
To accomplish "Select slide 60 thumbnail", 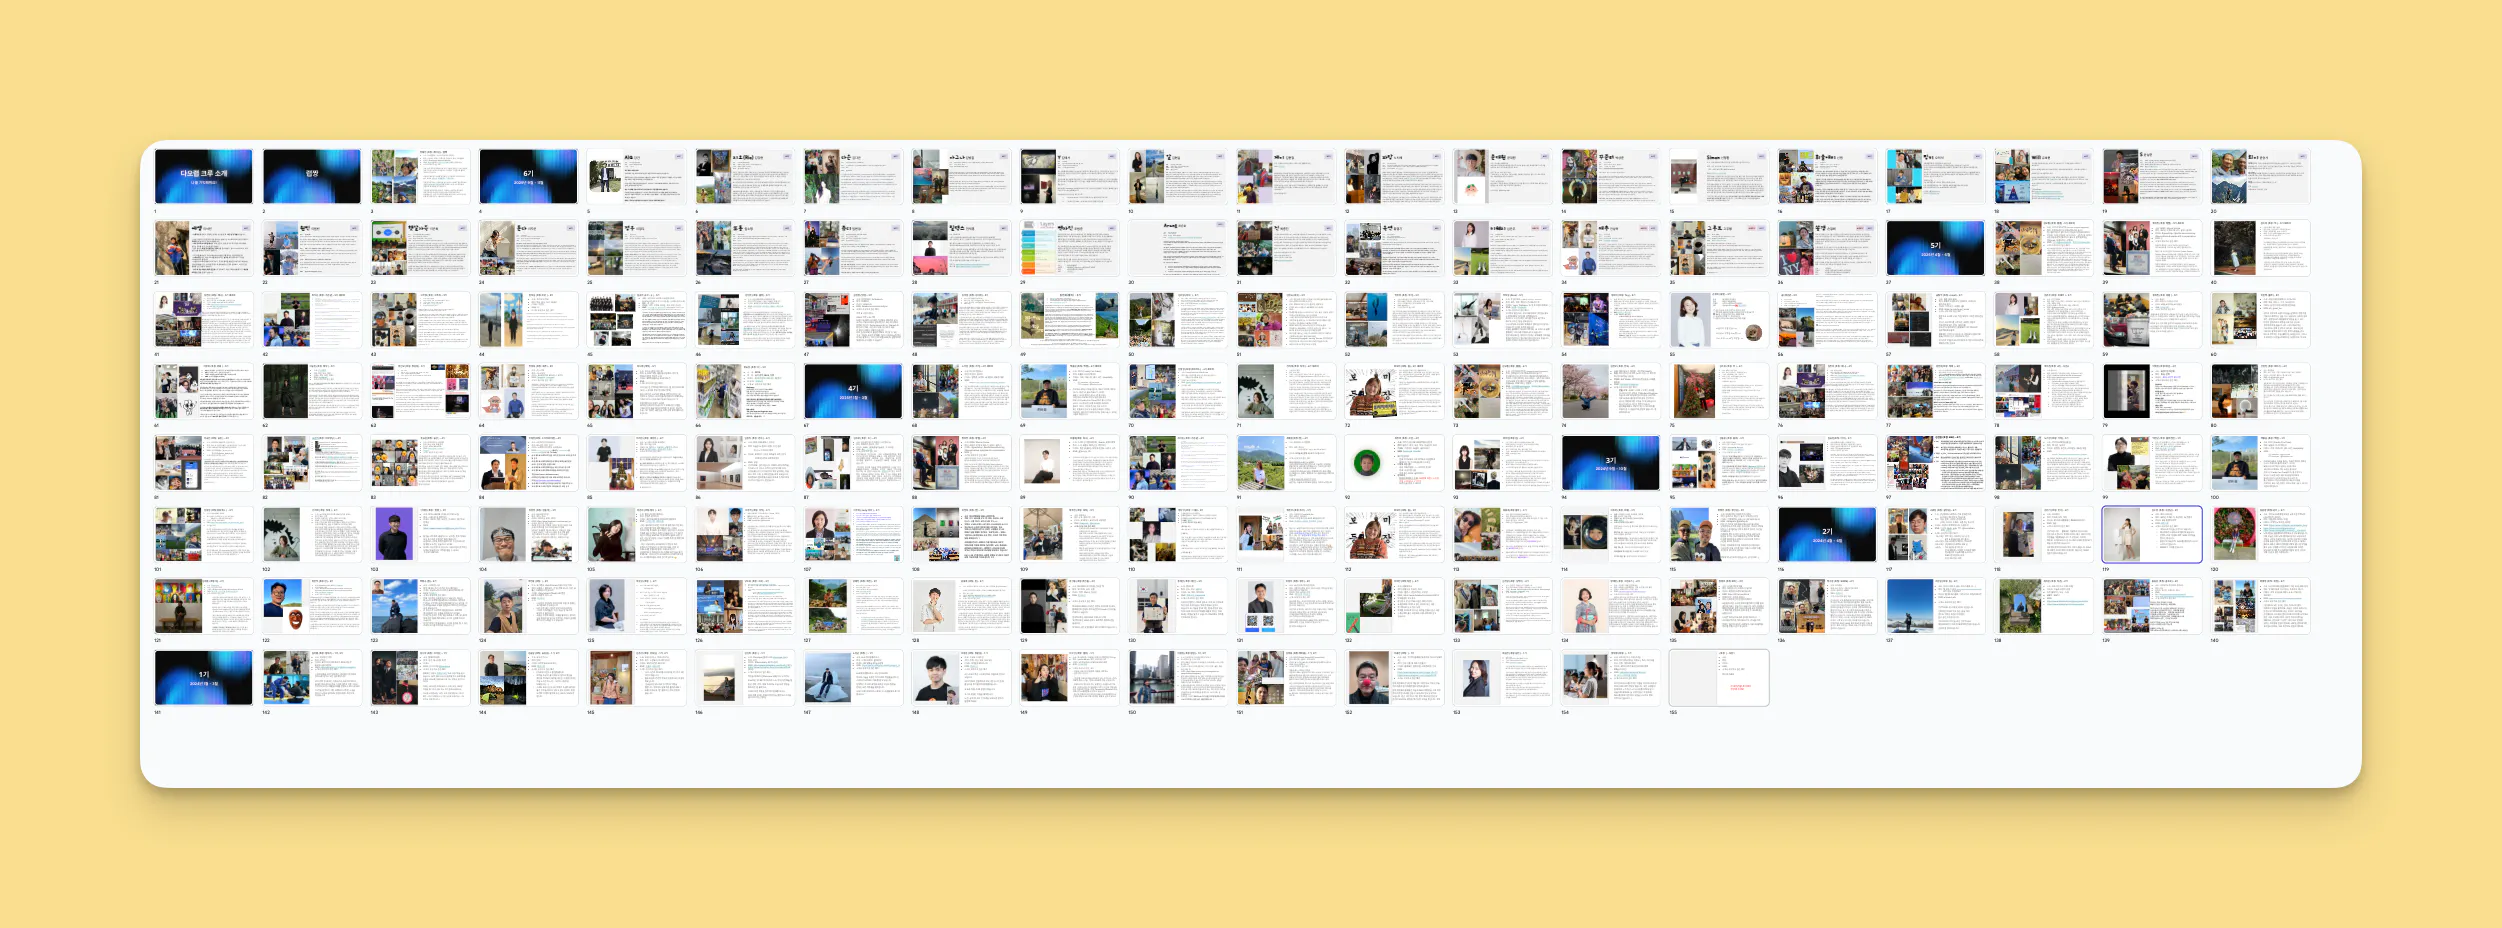I will 2260,320.
